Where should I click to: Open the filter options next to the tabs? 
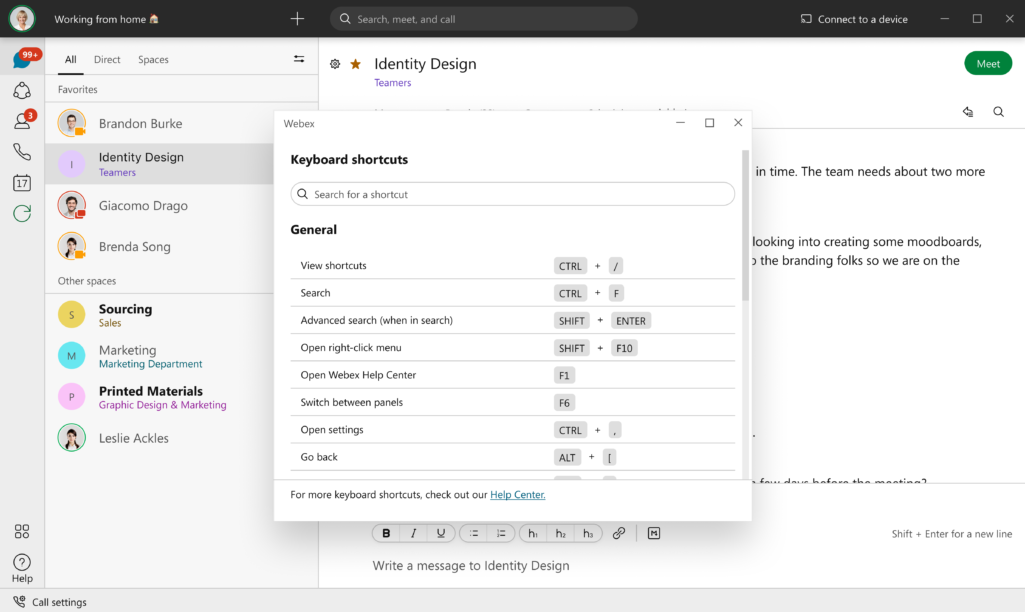(x=298, y=59)
